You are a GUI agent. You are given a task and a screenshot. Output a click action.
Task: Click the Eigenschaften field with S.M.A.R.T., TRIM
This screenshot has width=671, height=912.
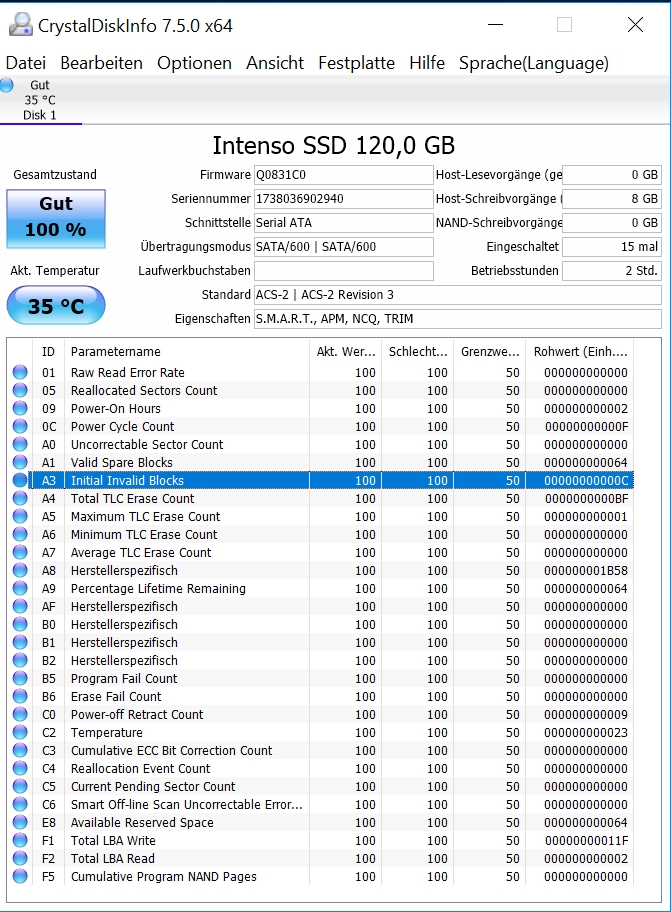click(x=458, y=319)
